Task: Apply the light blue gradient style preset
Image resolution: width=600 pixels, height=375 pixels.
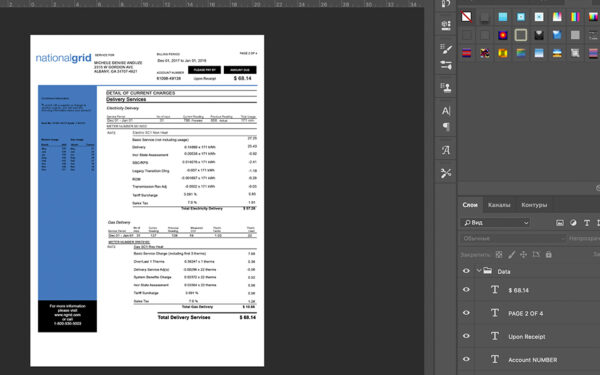Action: (x=539, y=53)
